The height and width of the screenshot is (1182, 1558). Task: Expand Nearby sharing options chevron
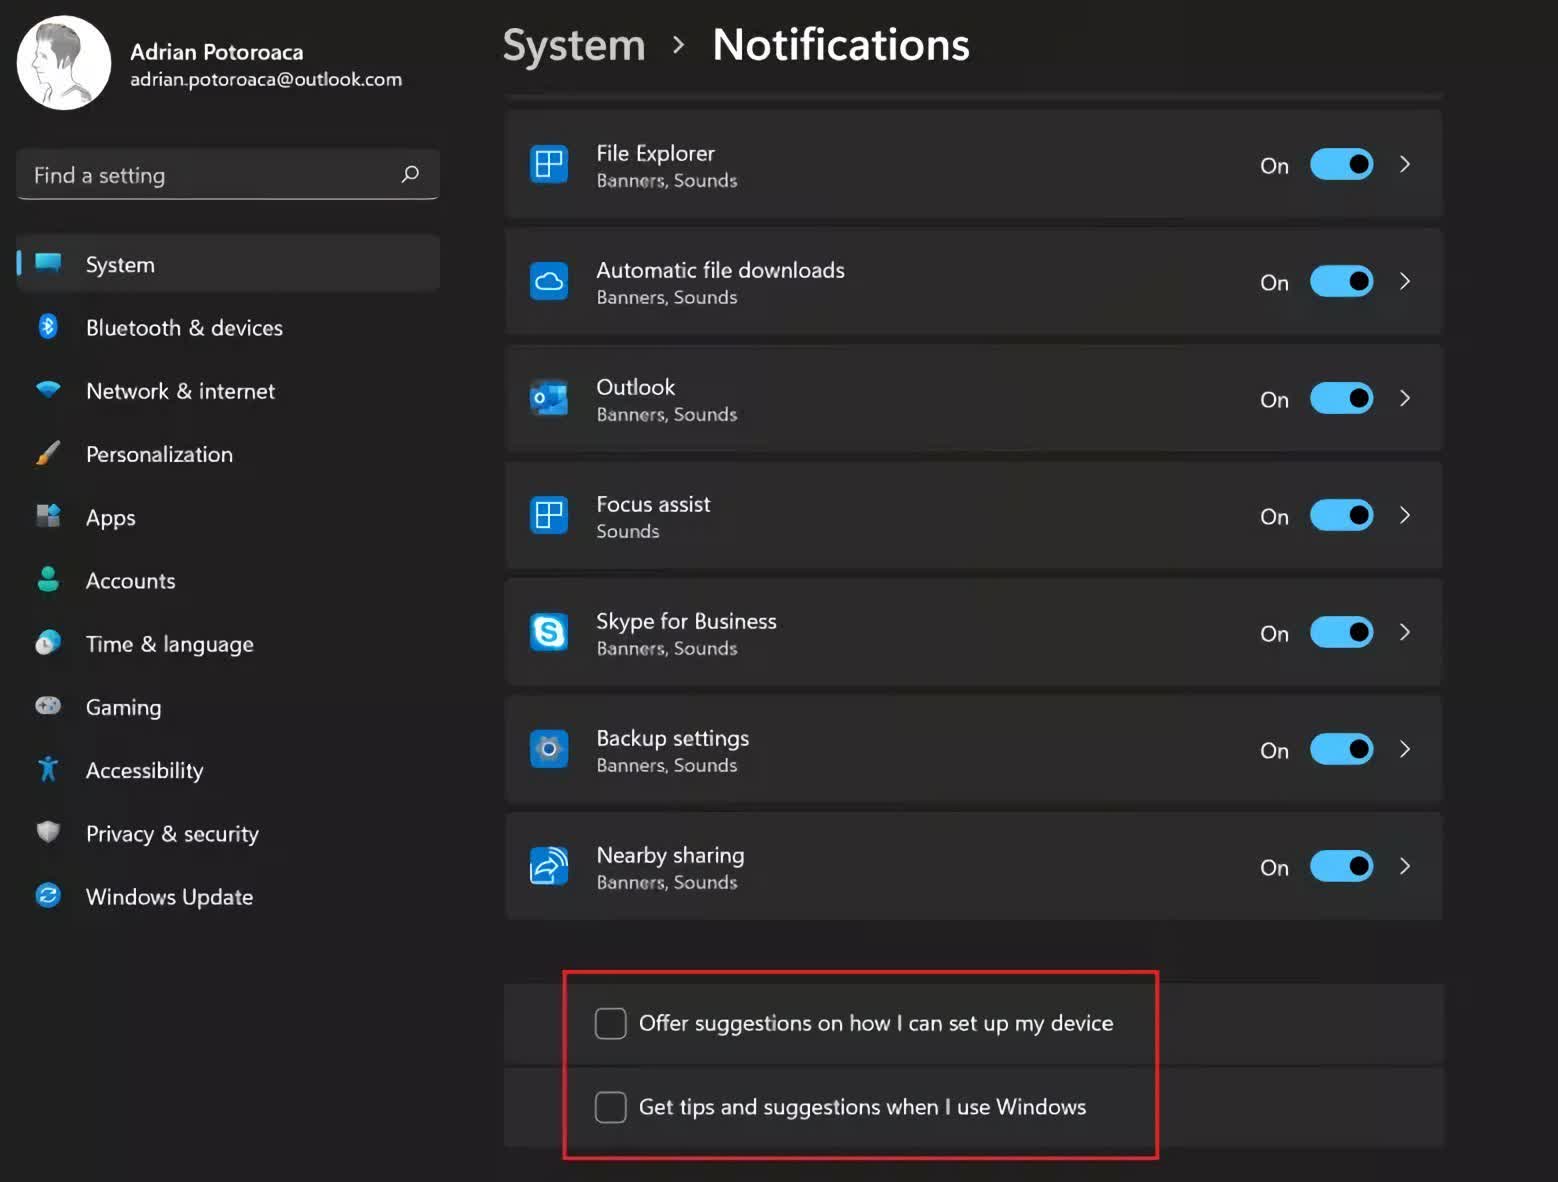coord(1405,866)
